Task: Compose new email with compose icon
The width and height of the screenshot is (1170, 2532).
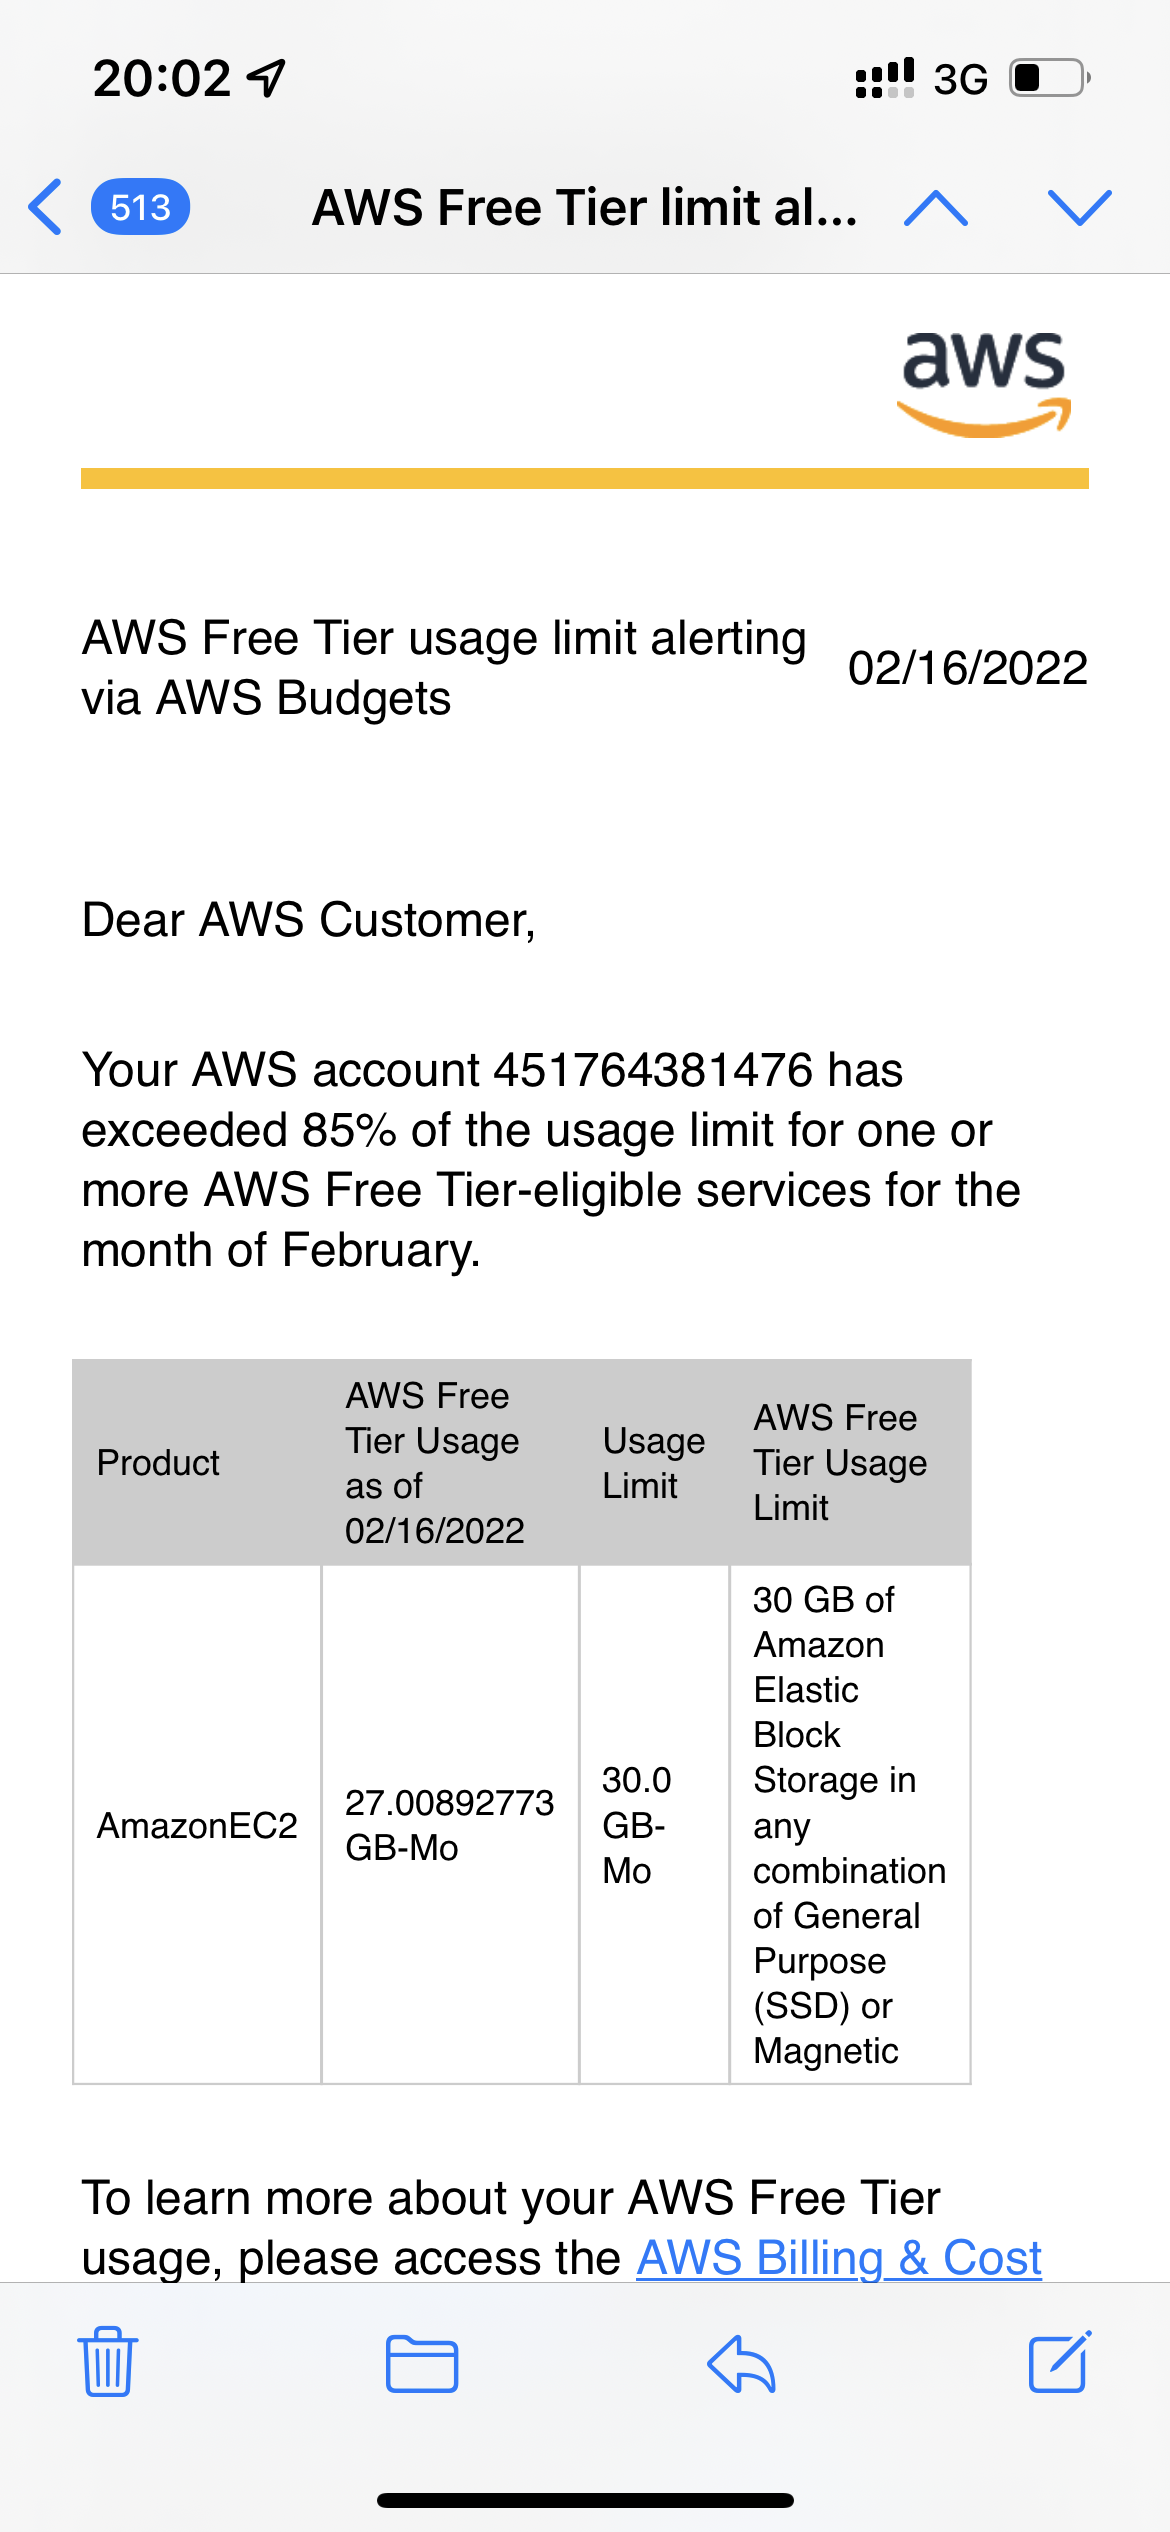Action: pos(1059,2362)
